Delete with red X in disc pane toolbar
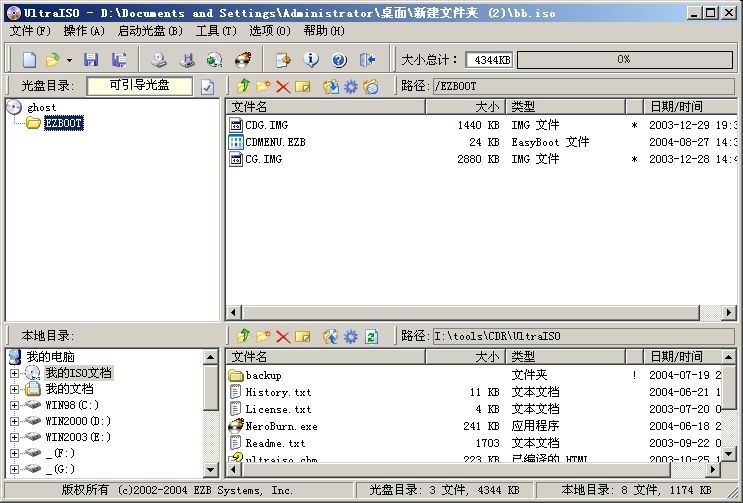Screen dimensions: 743x503 click(x=283, y=87)
